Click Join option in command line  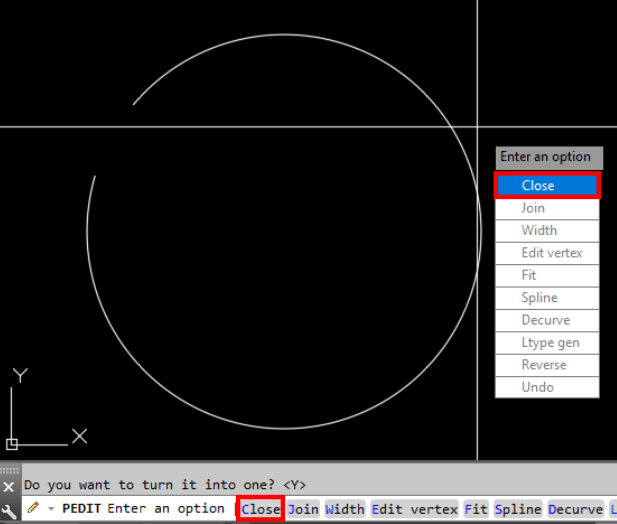point(303,509)
